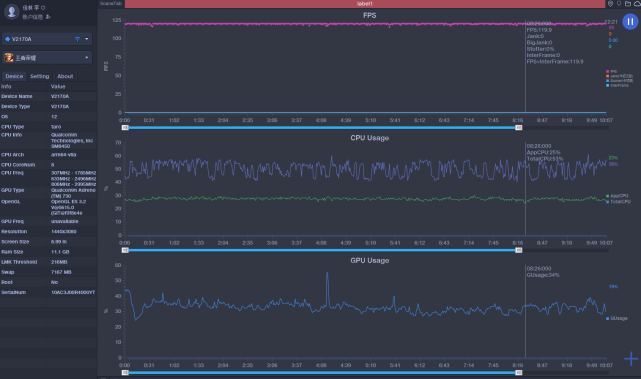
Task: Select the Ram Size 11.1 GB row
Action: click(x=48, y=252)
